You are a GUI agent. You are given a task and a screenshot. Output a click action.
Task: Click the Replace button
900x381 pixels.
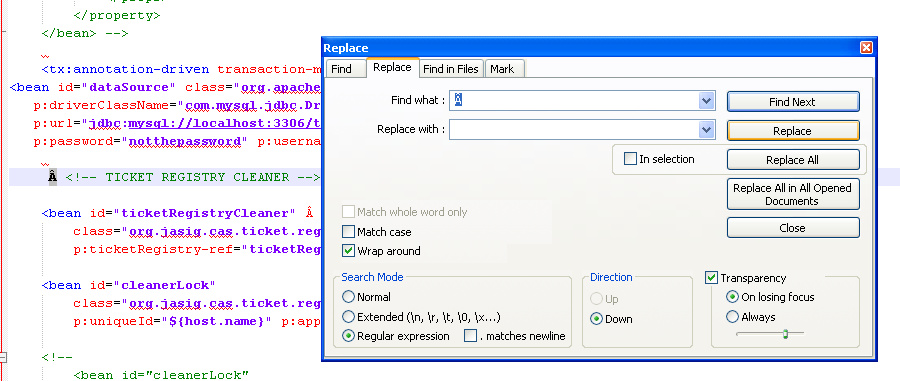(x=793, y=131)
